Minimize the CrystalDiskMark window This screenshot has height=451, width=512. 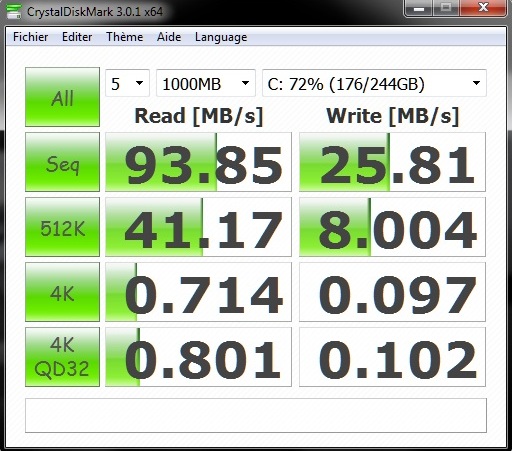click(419, 8)
